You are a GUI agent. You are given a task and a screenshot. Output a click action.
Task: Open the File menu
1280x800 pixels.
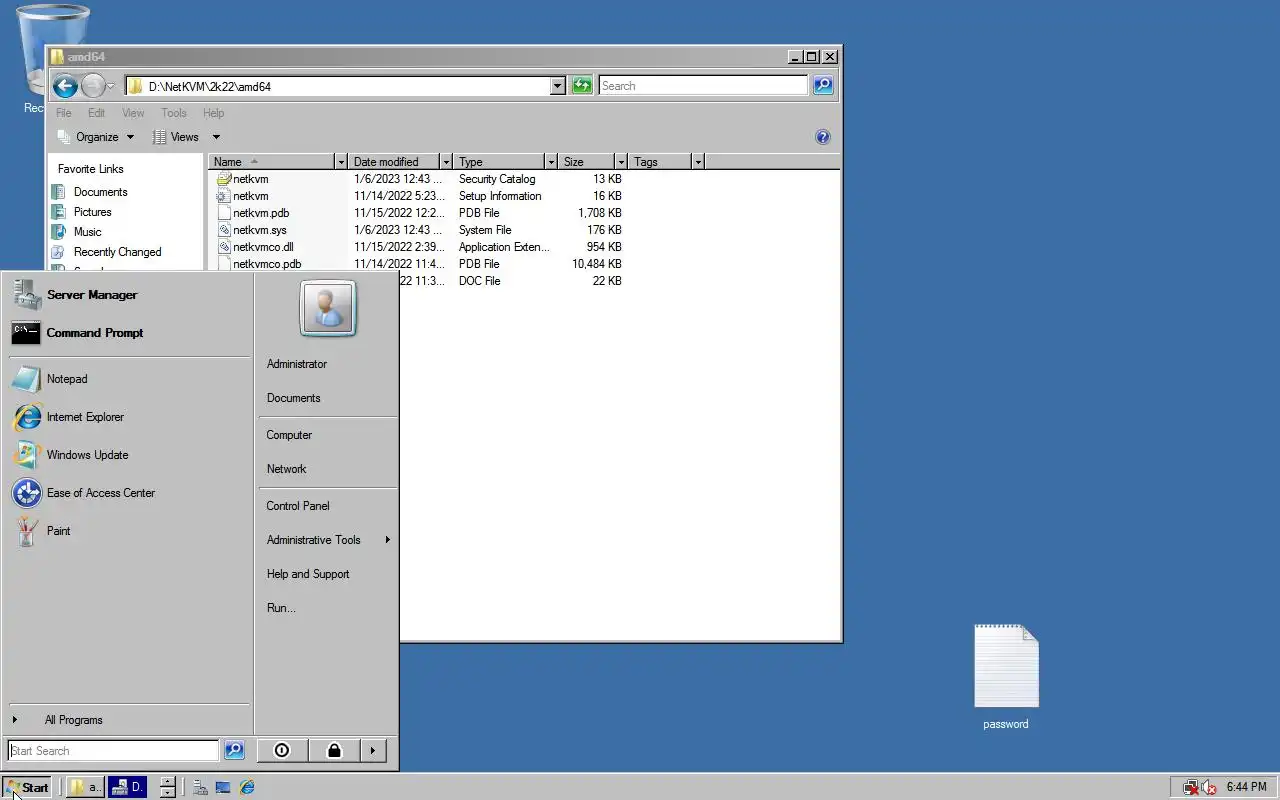pyautogui.click(x=63, y=113)
